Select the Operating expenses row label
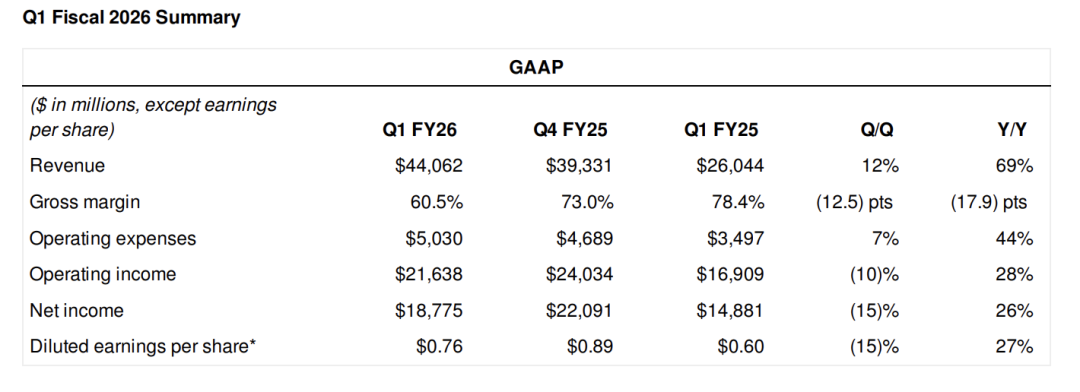The image size is (1080, 392). [113, 239]
